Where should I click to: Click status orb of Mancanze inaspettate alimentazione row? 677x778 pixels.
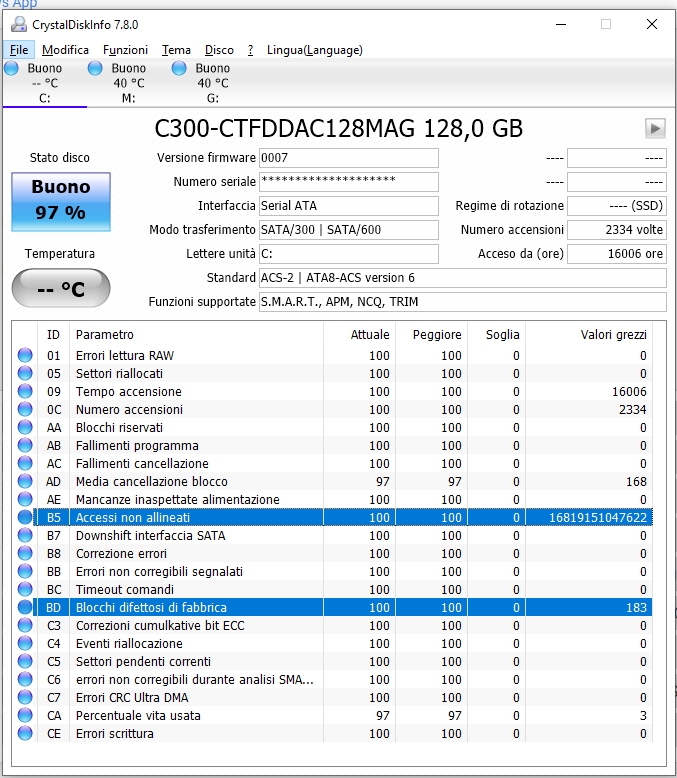tap(25, 499)
